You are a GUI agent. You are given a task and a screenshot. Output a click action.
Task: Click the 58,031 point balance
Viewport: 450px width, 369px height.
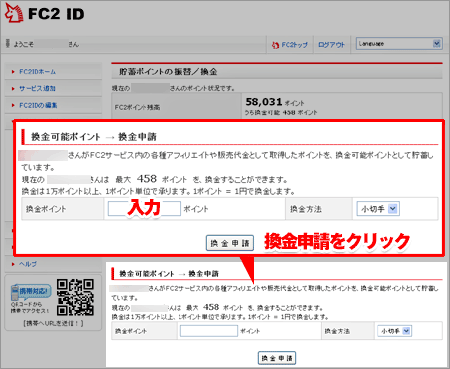(x=264, y=102)
